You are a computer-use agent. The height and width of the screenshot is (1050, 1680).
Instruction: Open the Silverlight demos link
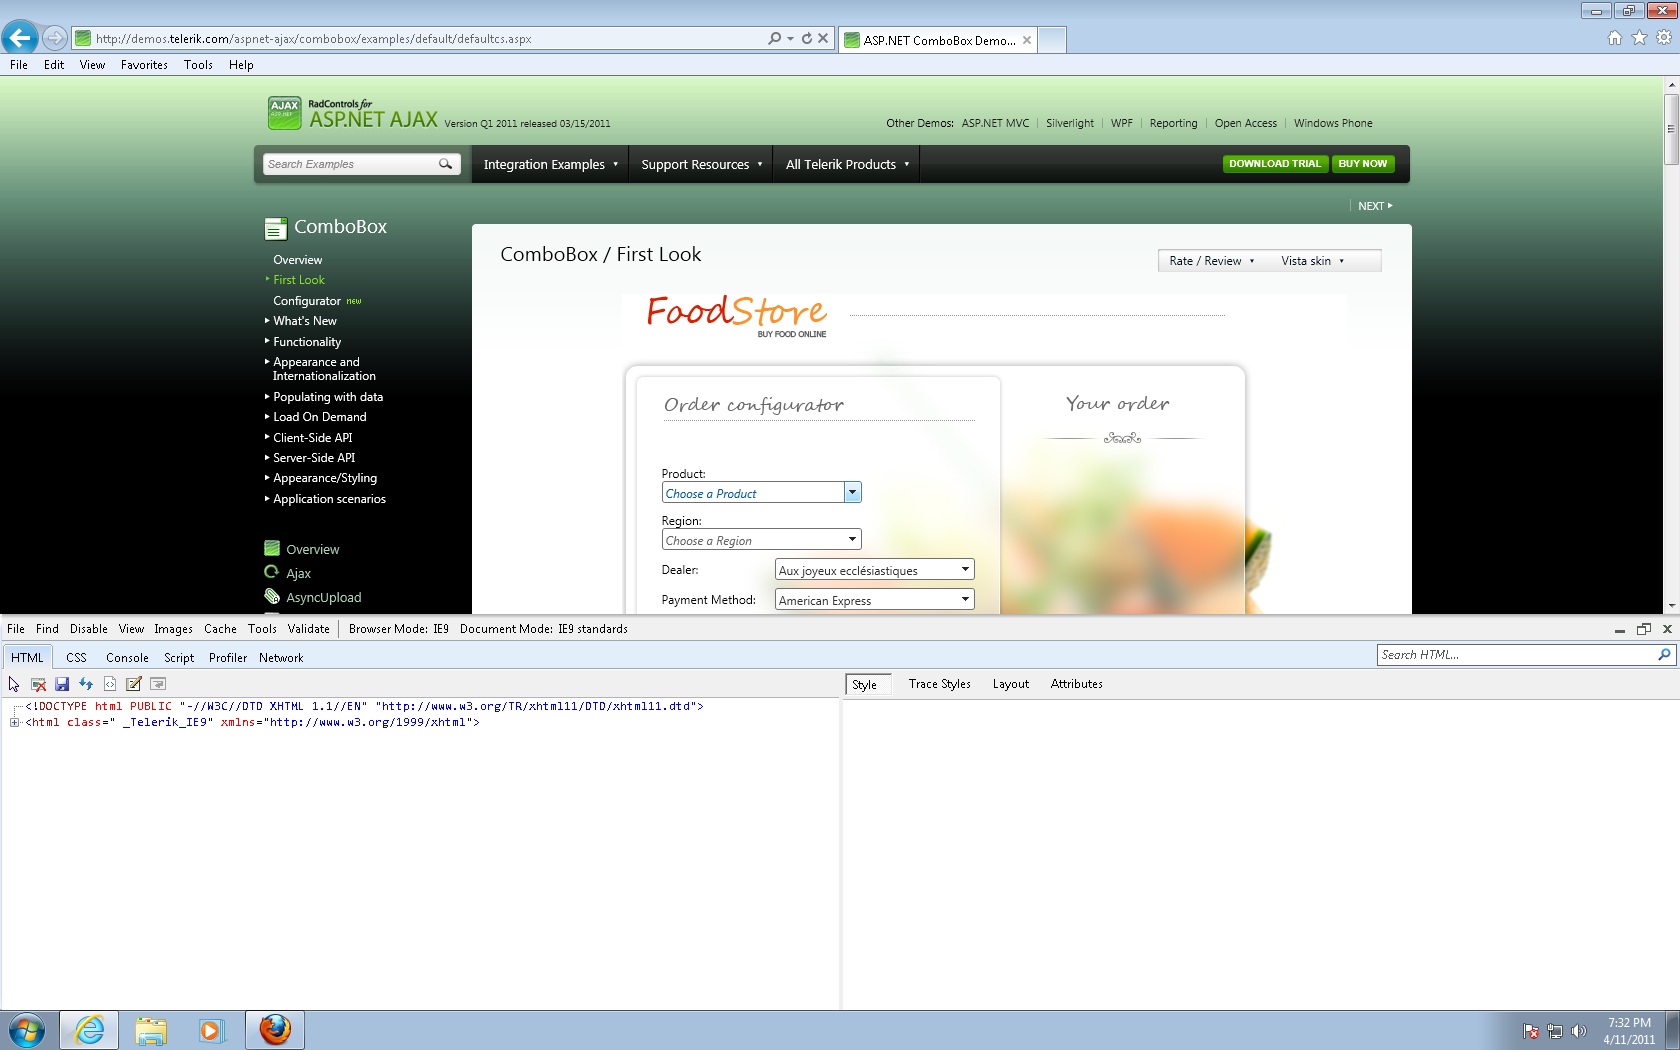pos(1070,123)
